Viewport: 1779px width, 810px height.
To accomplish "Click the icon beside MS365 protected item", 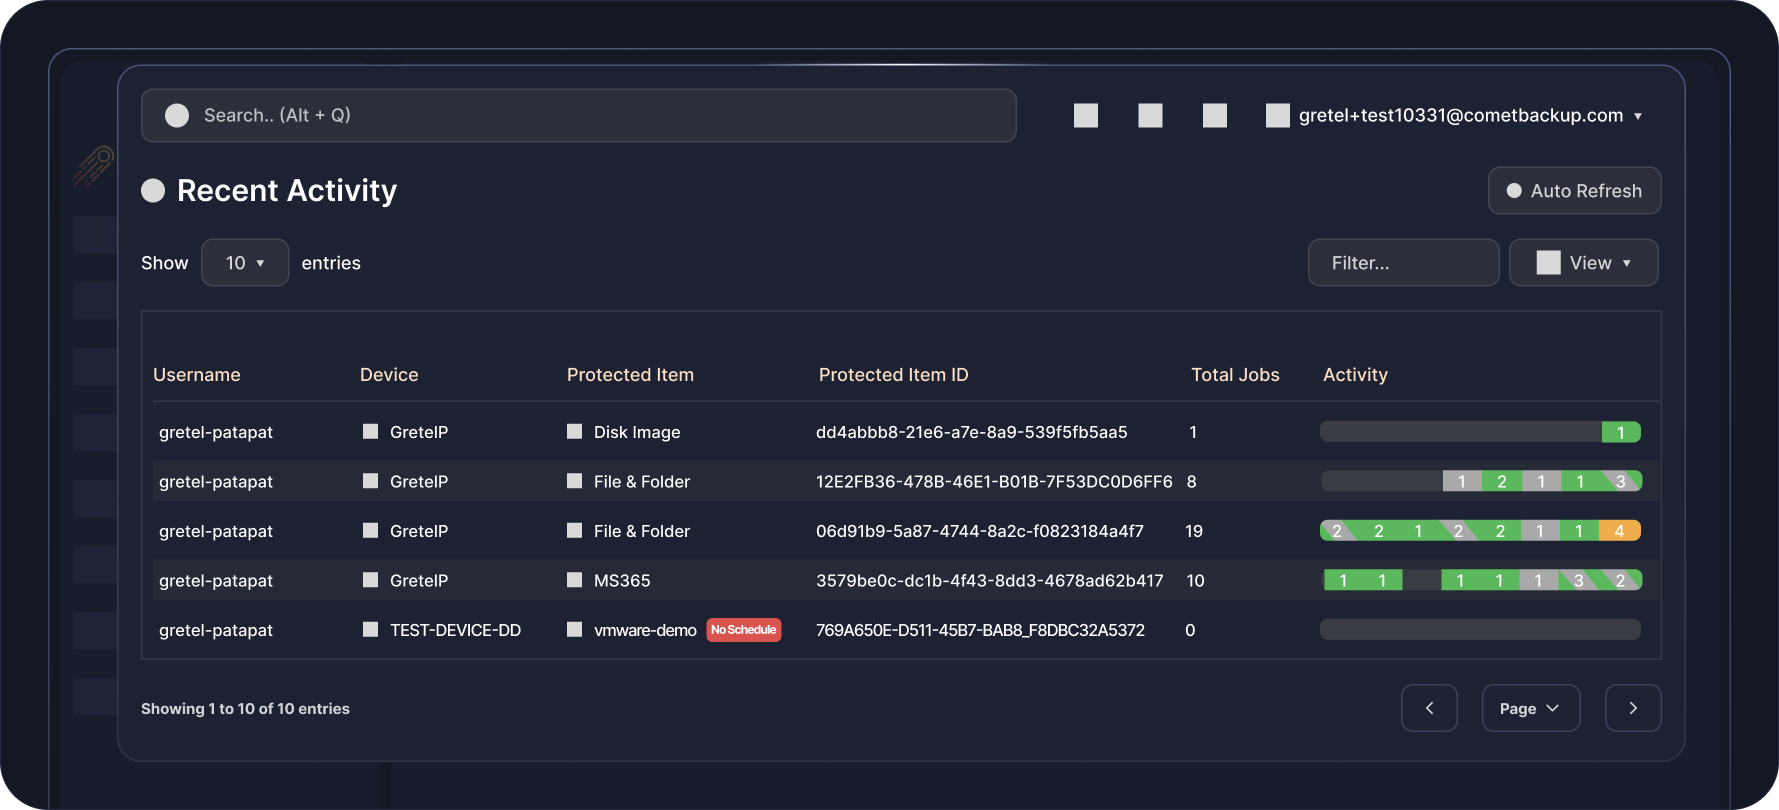I will click(575, 580).
